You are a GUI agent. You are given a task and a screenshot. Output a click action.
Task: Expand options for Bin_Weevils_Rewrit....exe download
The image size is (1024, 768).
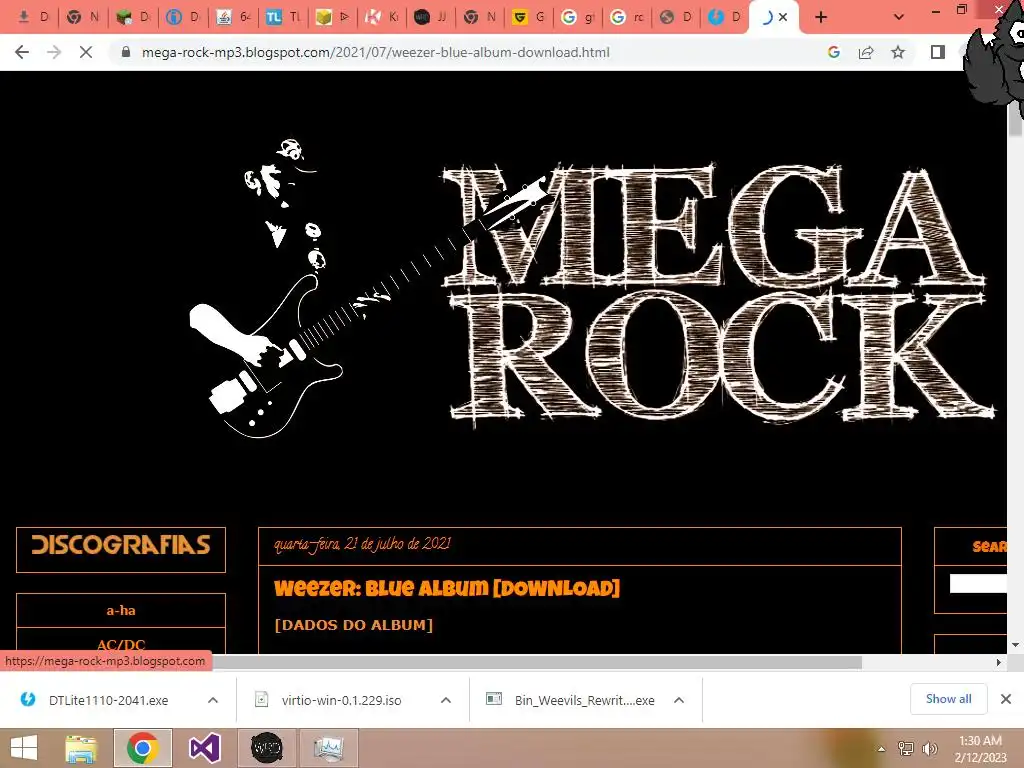[679, 700]
